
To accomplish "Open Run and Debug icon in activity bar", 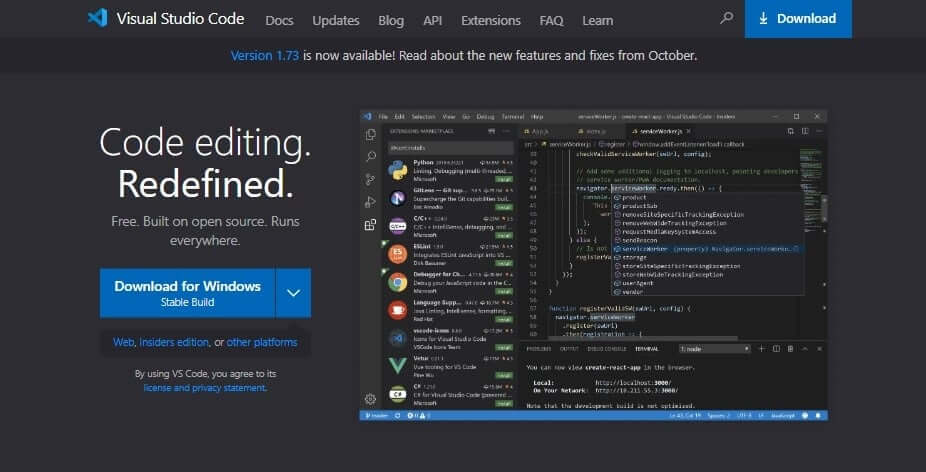I will 370,202.
